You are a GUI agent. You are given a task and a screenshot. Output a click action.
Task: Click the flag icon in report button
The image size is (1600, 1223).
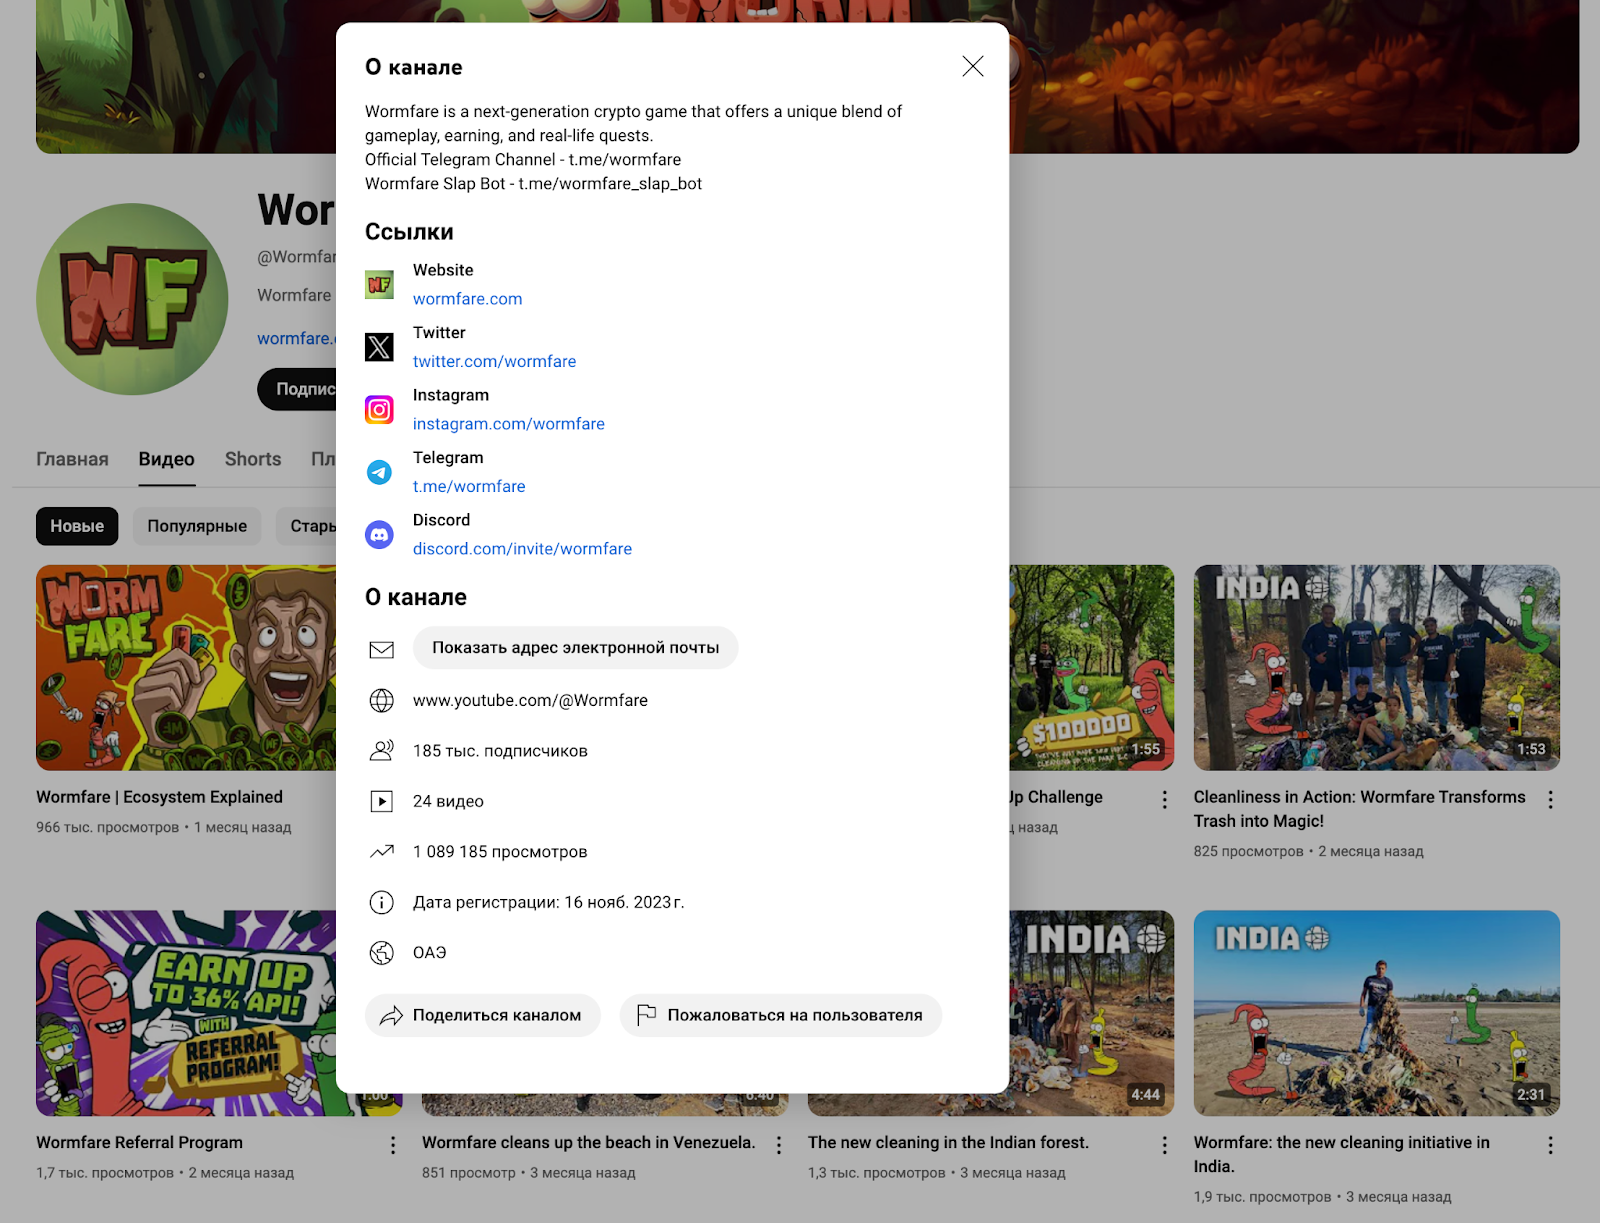(646, 1014)
